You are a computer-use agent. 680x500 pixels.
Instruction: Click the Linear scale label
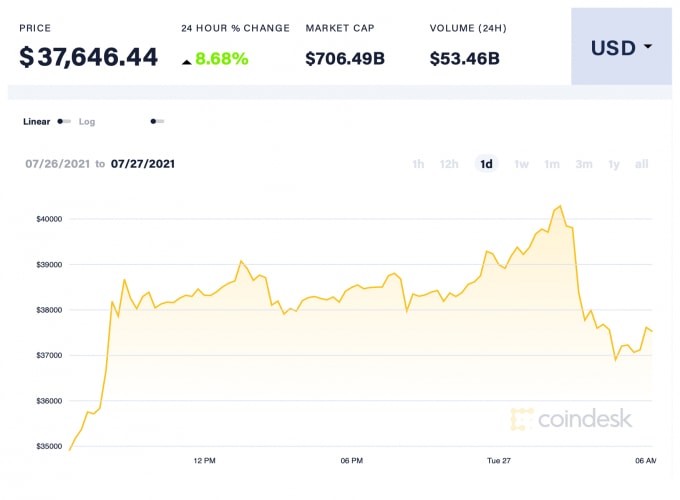pyautogui.click(x=36, y=121)
